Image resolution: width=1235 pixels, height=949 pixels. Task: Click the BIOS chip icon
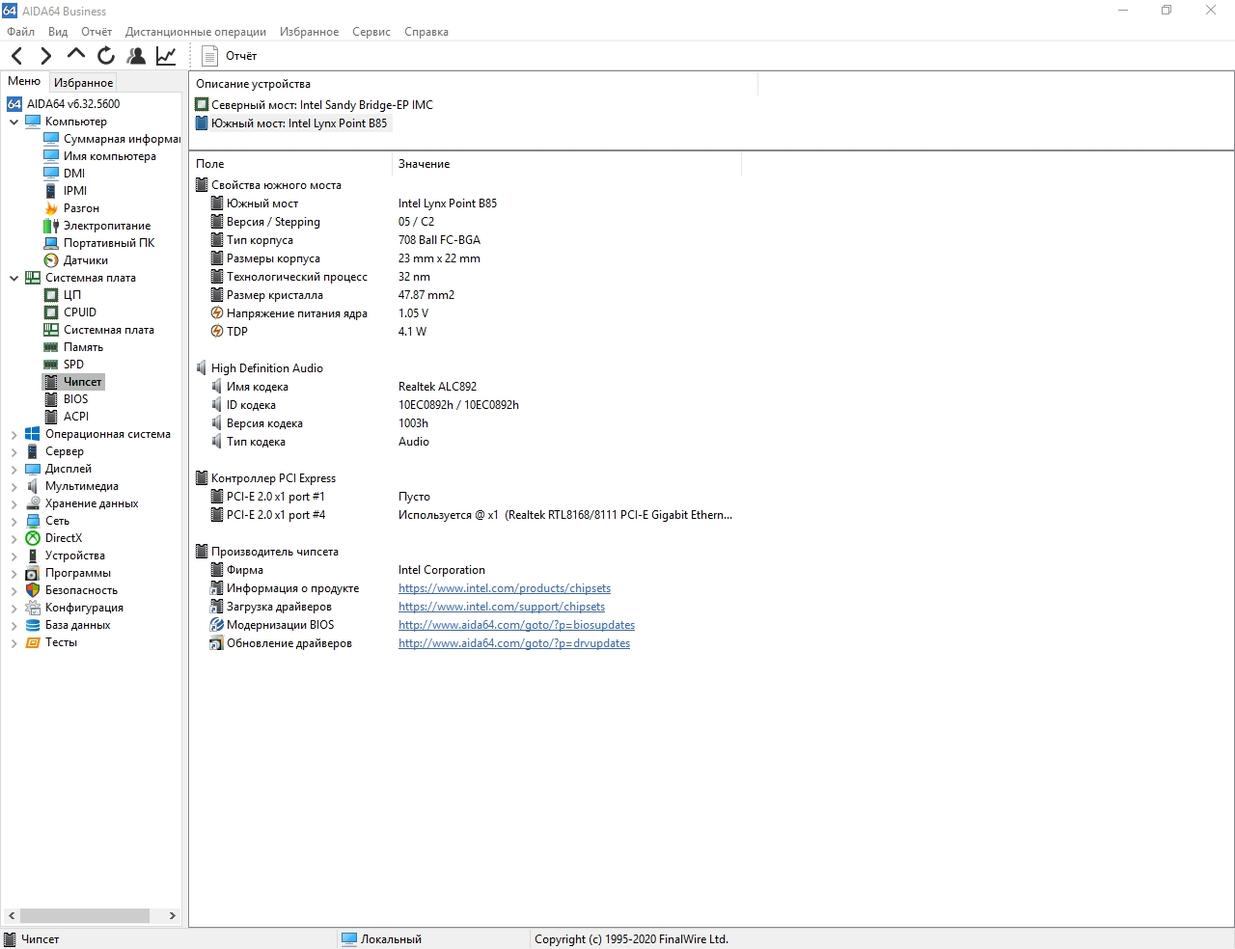51,399
